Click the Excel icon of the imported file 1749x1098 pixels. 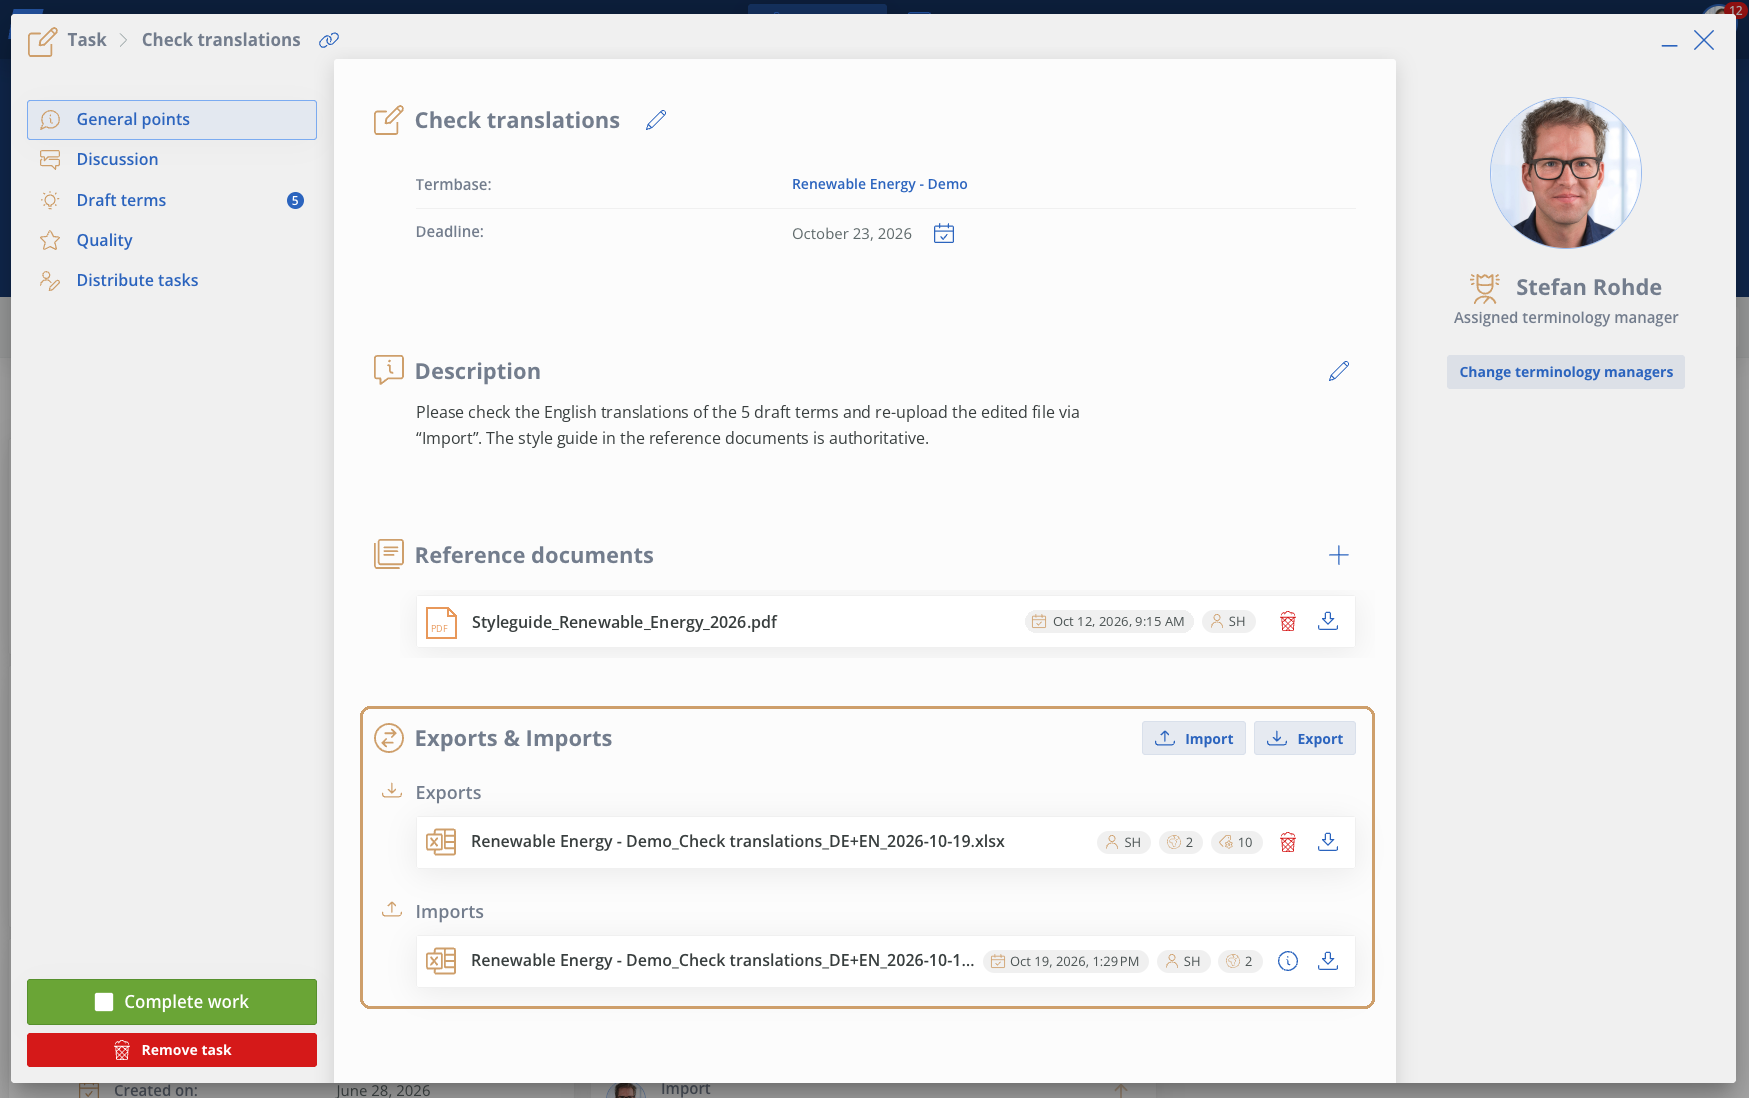[441, 961]
